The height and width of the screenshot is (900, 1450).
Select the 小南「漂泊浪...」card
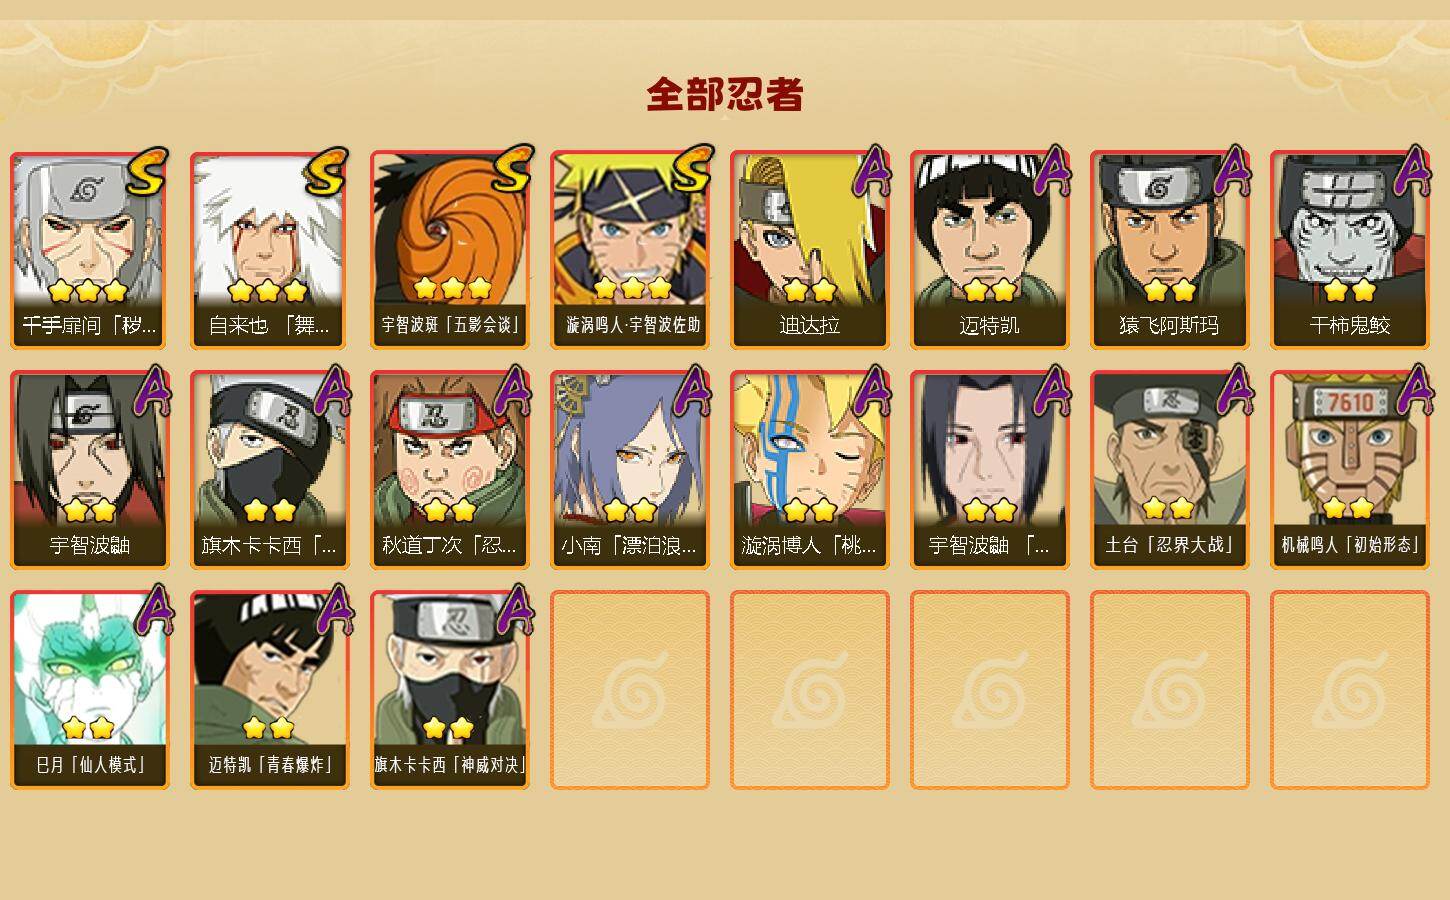[x=630, y=470]
